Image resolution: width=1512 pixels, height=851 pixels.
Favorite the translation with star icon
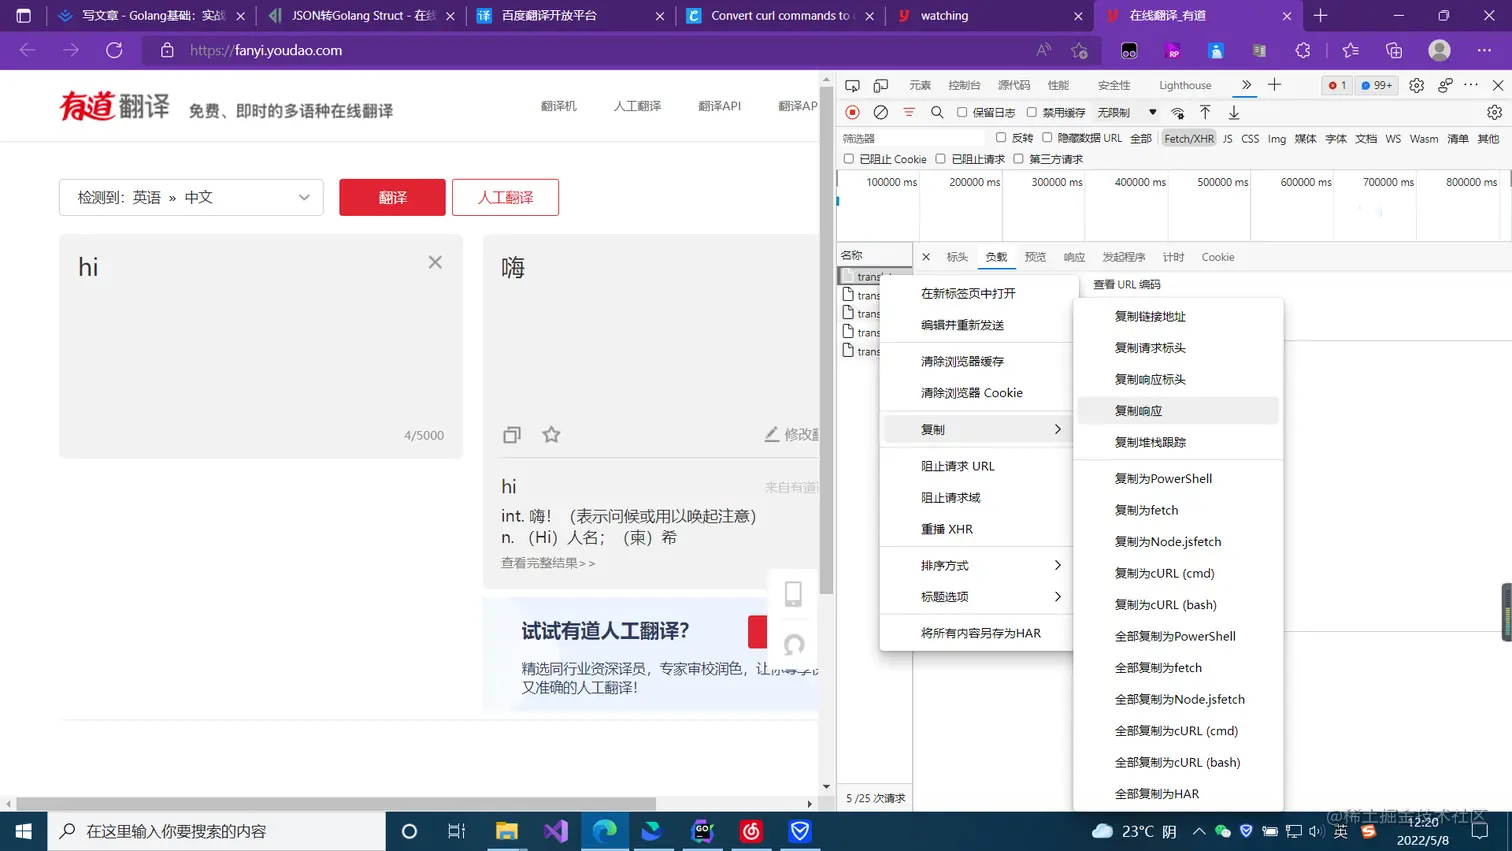tap(551, 434)
